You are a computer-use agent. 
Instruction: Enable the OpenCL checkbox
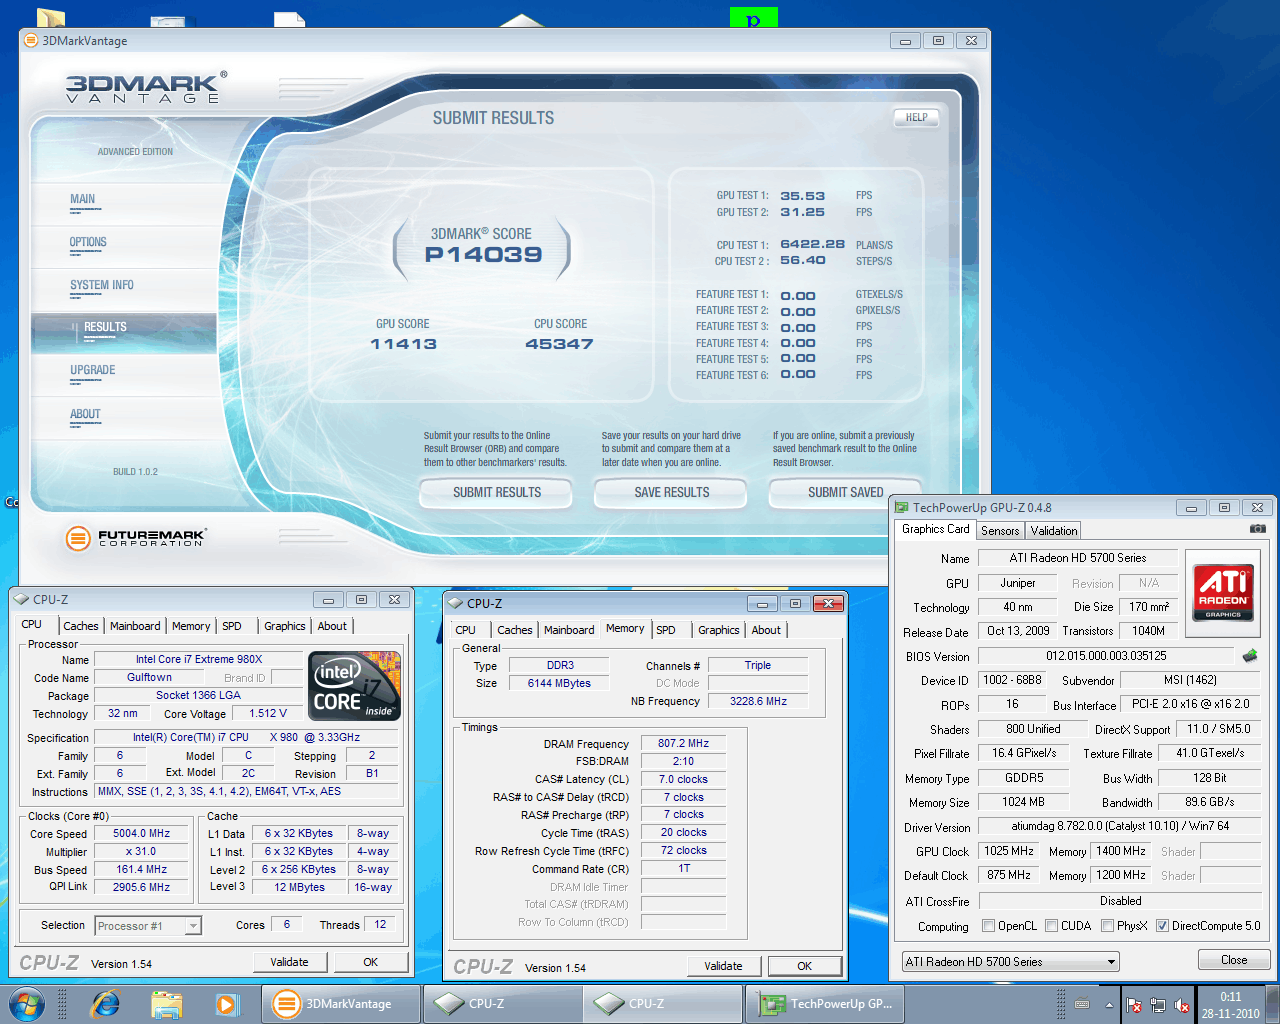[988, 926]
